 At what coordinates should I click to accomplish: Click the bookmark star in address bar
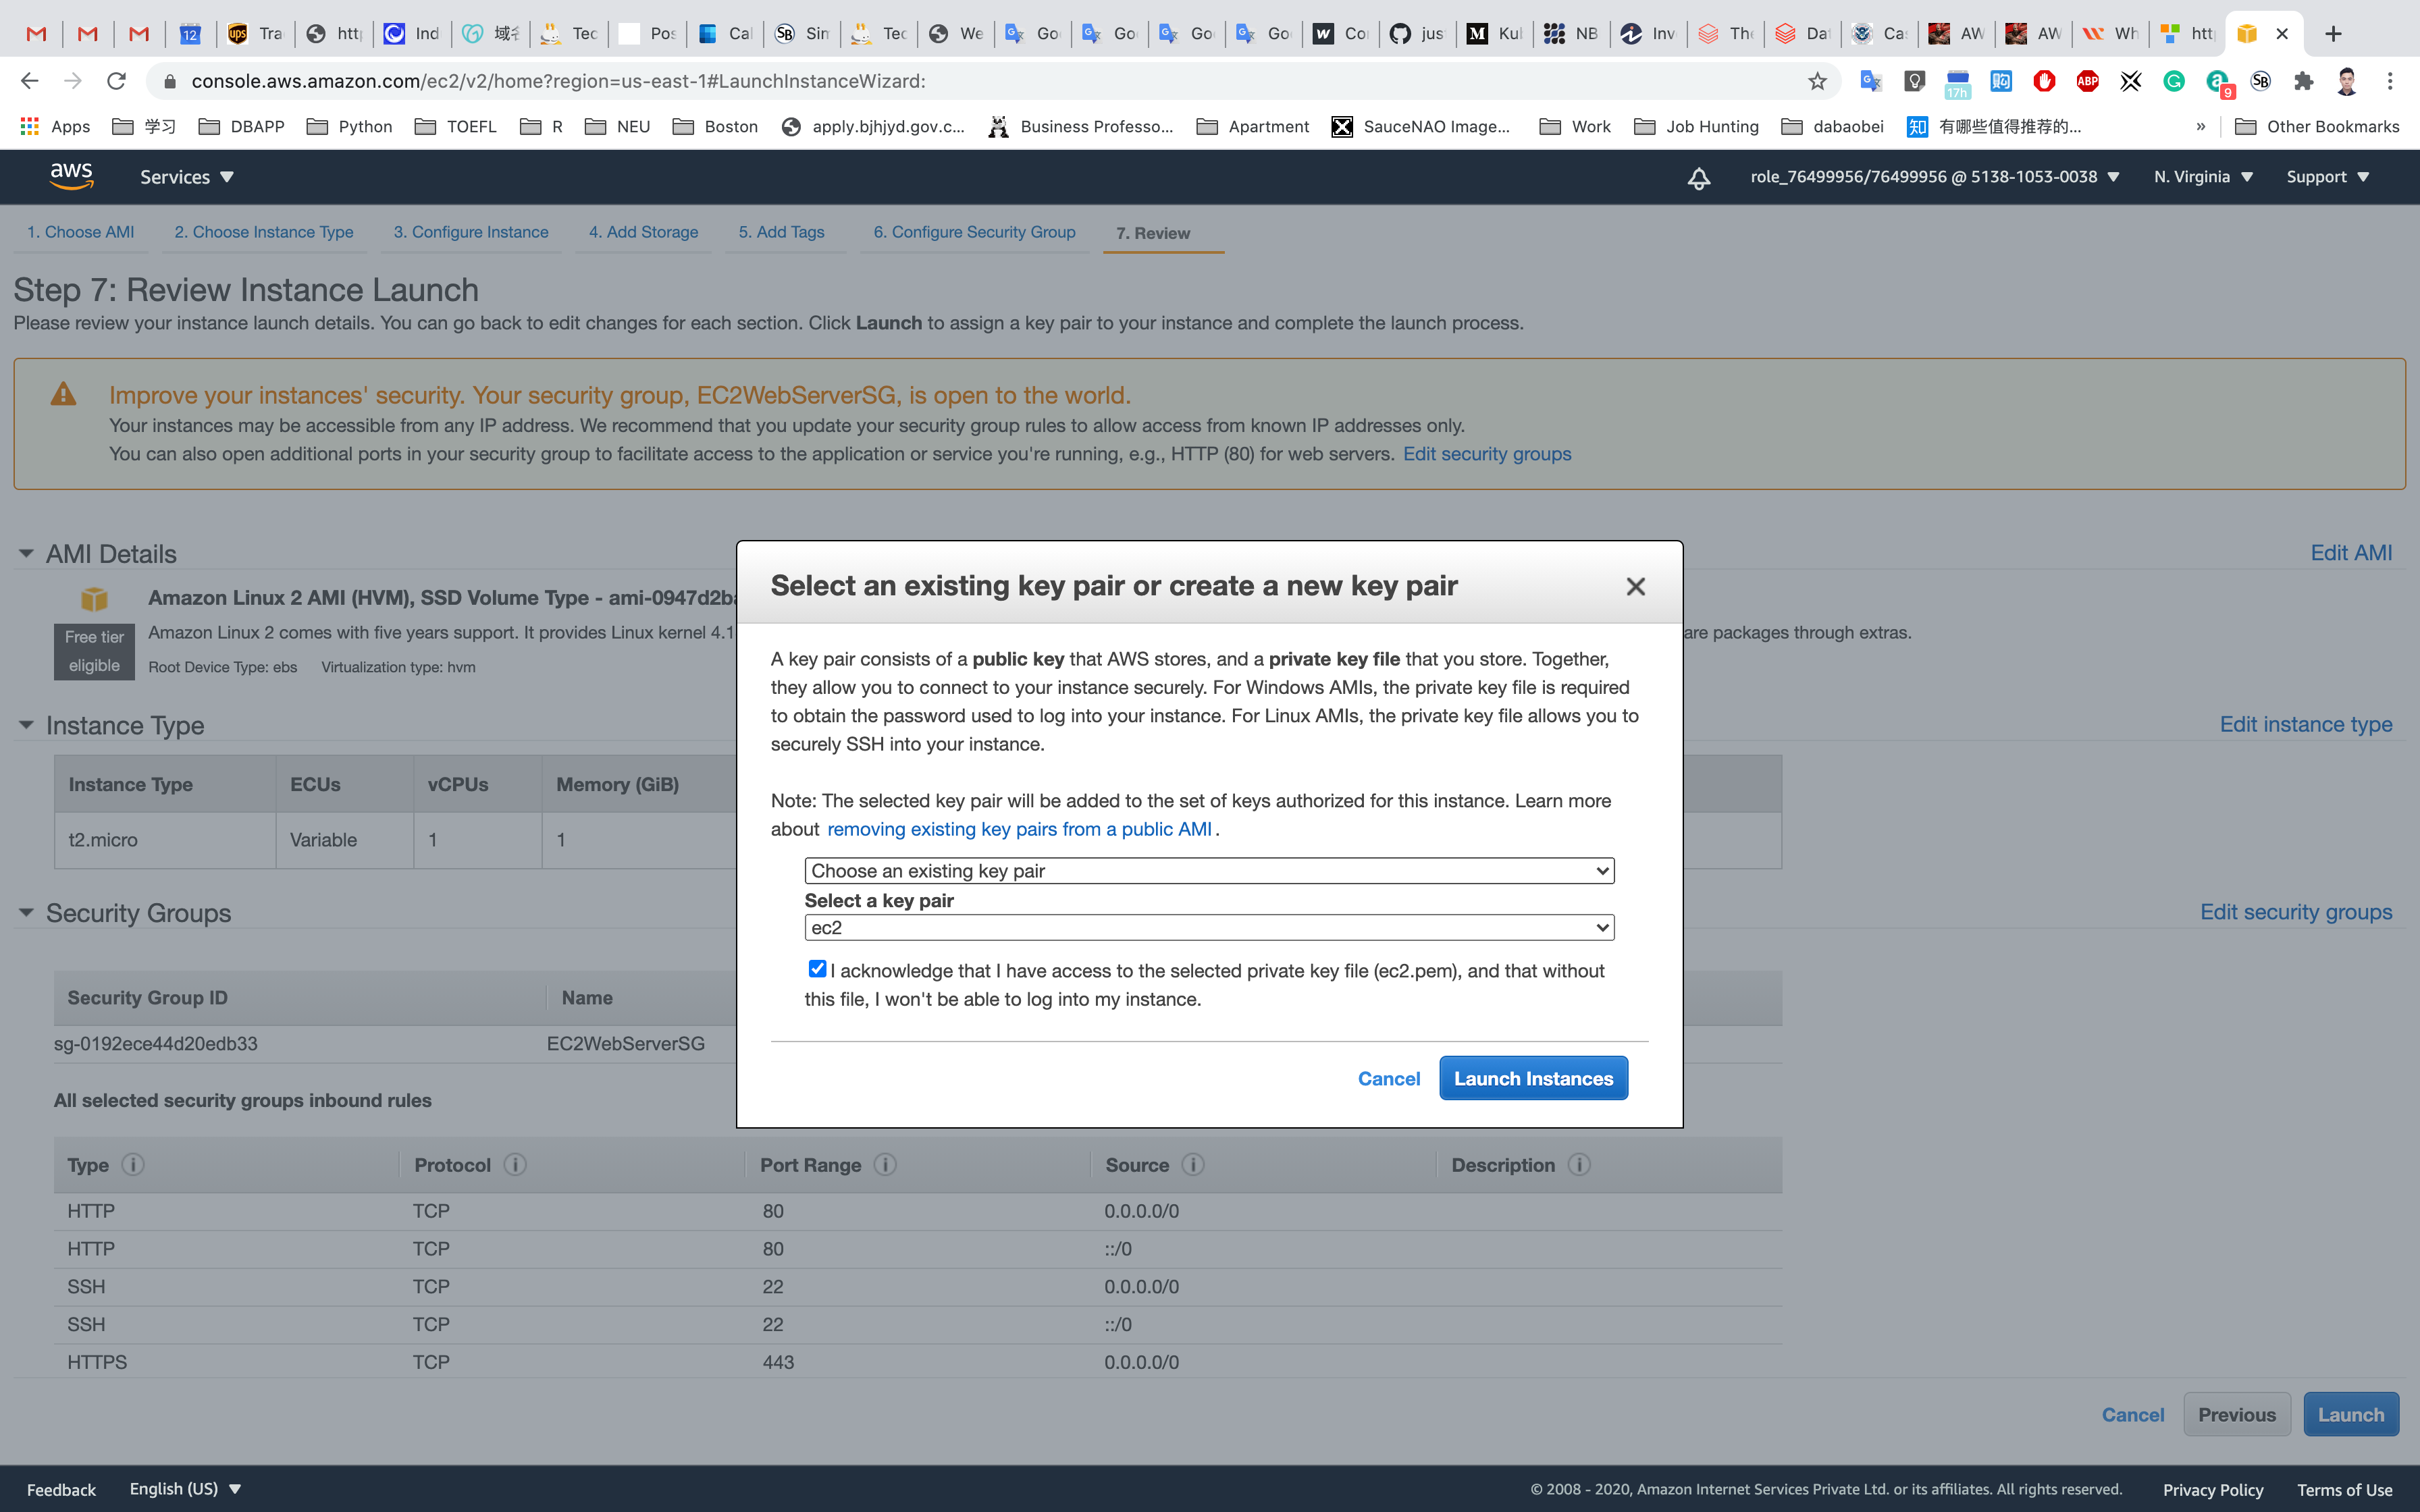tap(1817, 82)
